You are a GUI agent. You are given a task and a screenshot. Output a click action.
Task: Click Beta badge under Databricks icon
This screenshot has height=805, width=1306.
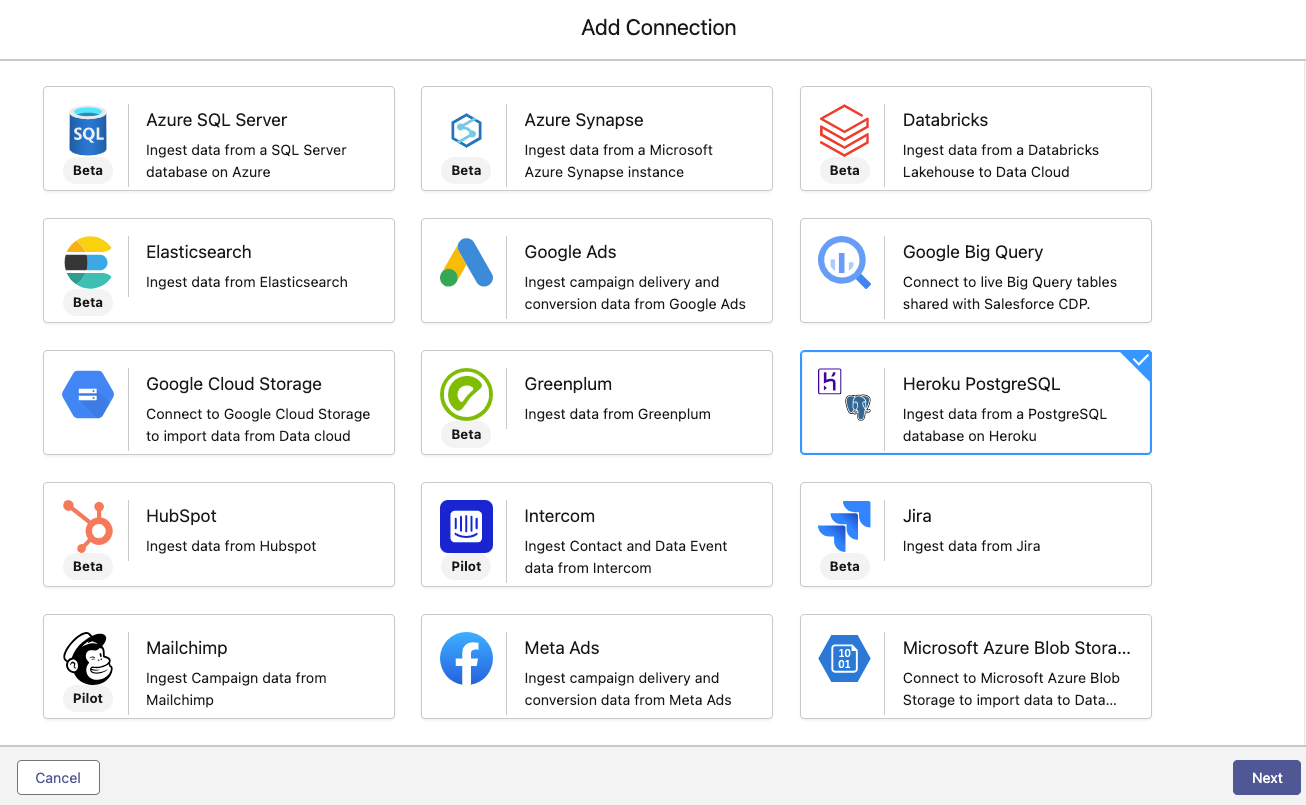coord(844,170)
